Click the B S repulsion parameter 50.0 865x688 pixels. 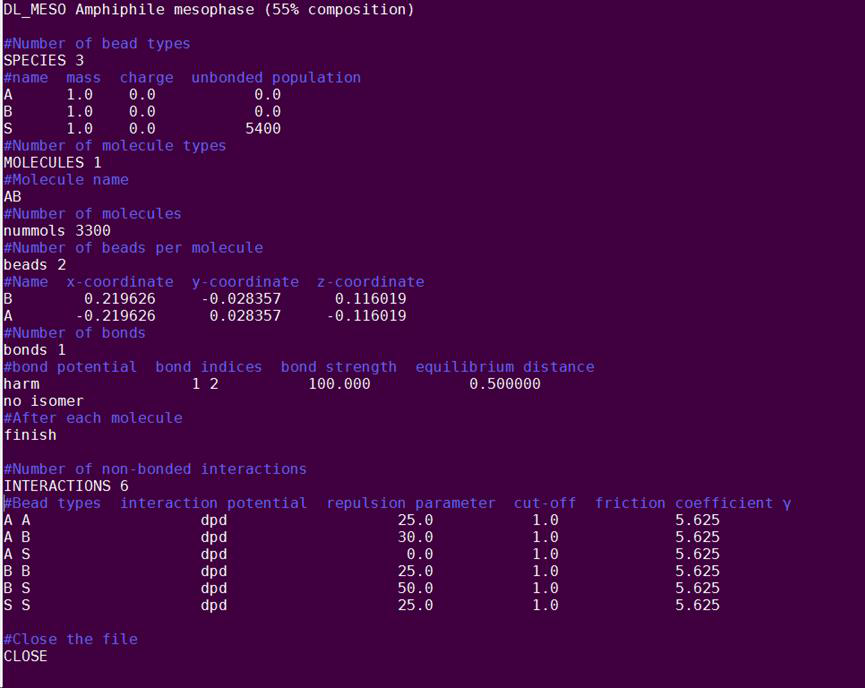click(x=415, y=588)
